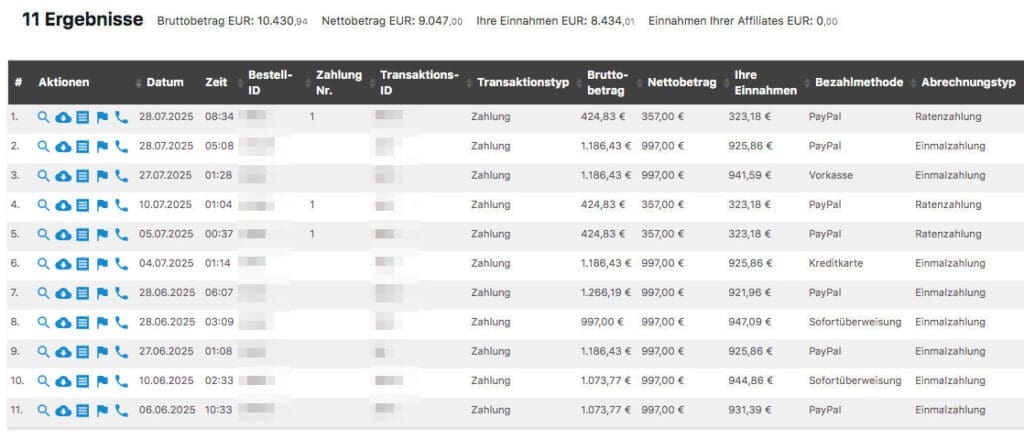Viewport: 1024px width, 440px height.
Task: Click the phone icon in row 5
Action: point(121,234)
